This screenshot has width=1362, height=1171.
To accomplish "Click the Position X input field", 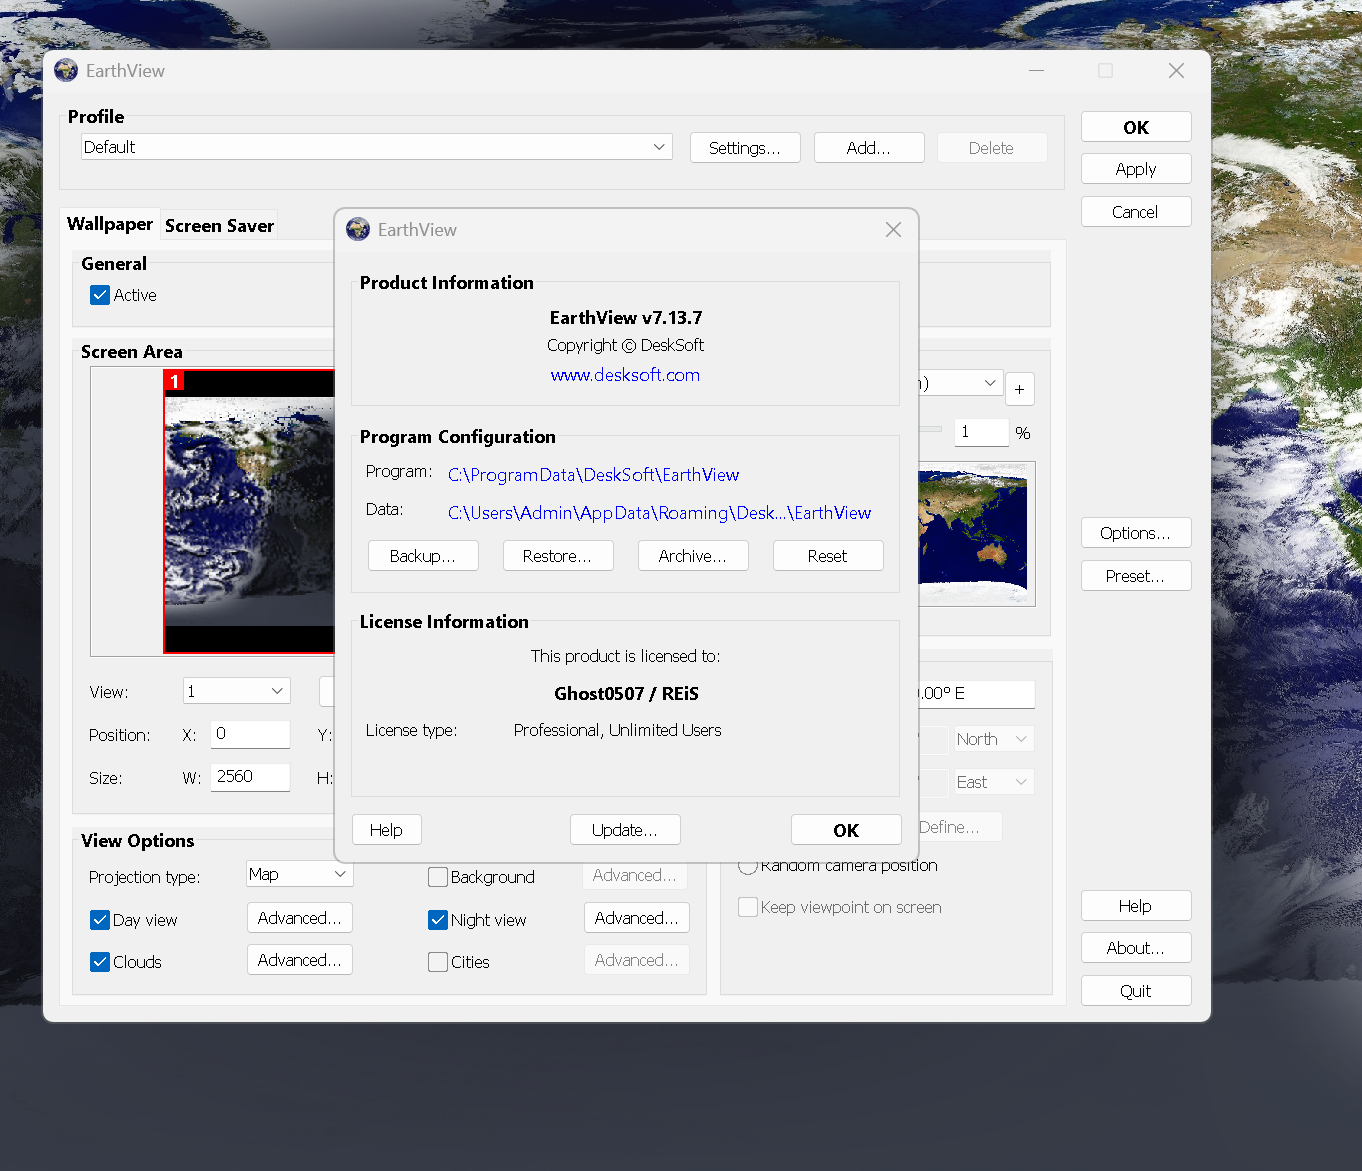I will 250,734.
